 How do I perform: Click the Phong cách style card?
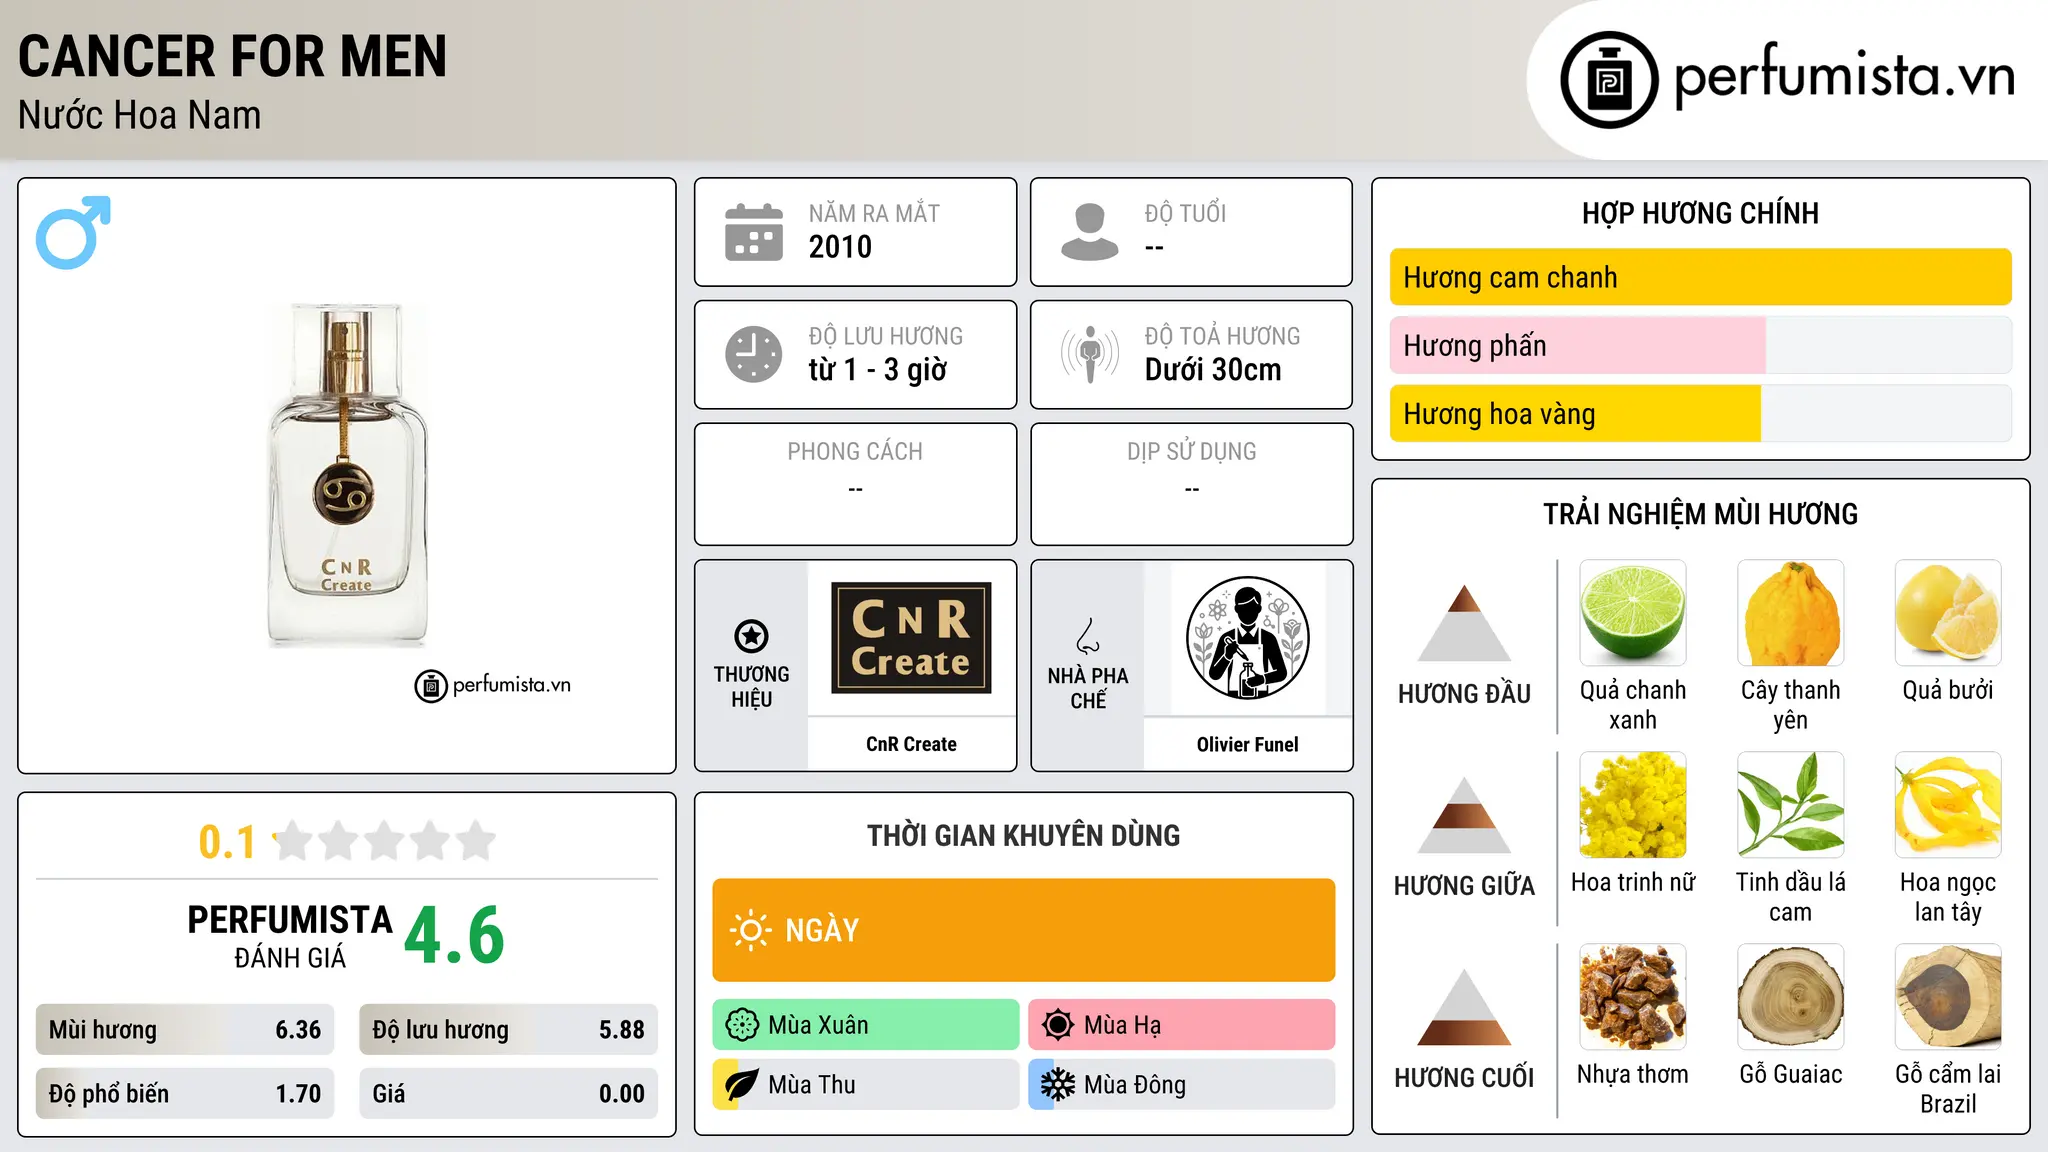[855, 484]
